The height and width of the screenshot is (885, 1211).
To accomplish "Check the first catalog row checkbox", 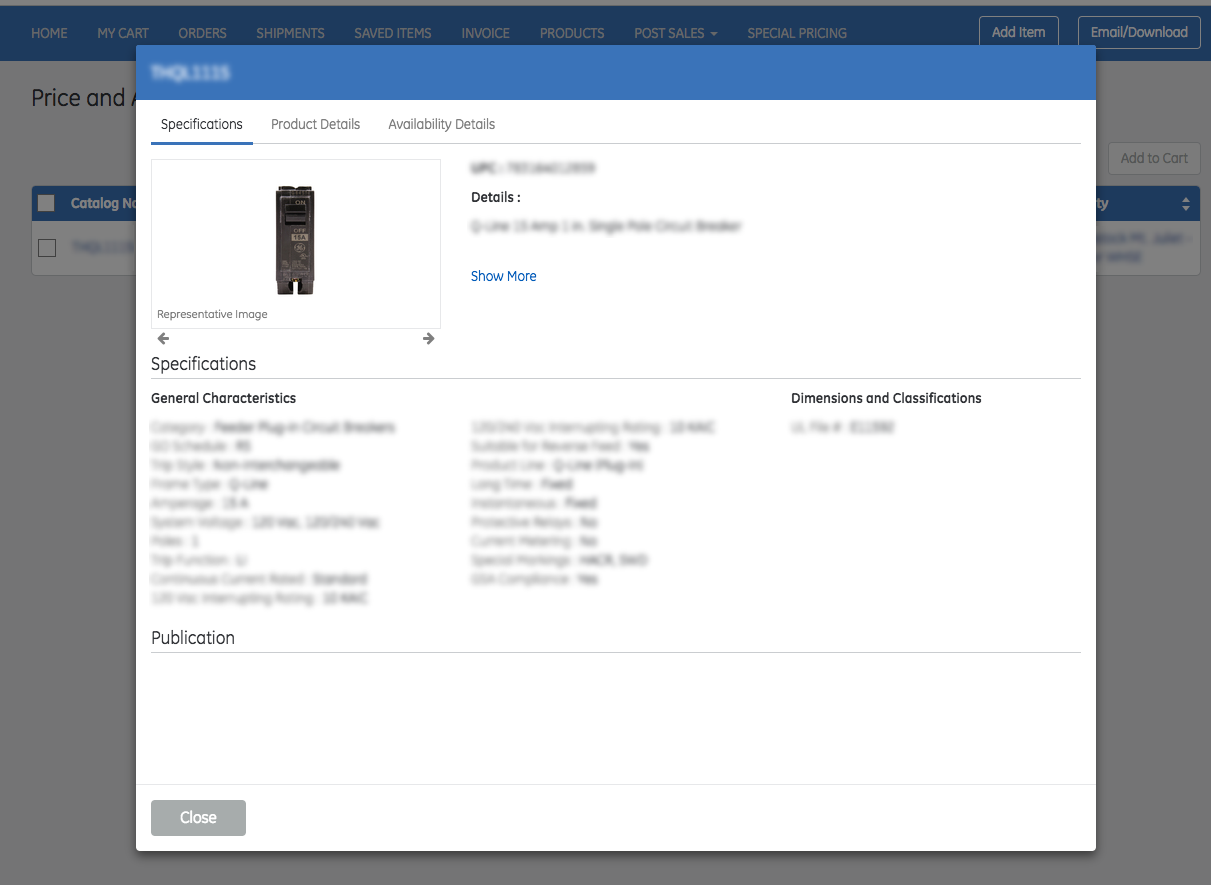I will pos(47,248).
